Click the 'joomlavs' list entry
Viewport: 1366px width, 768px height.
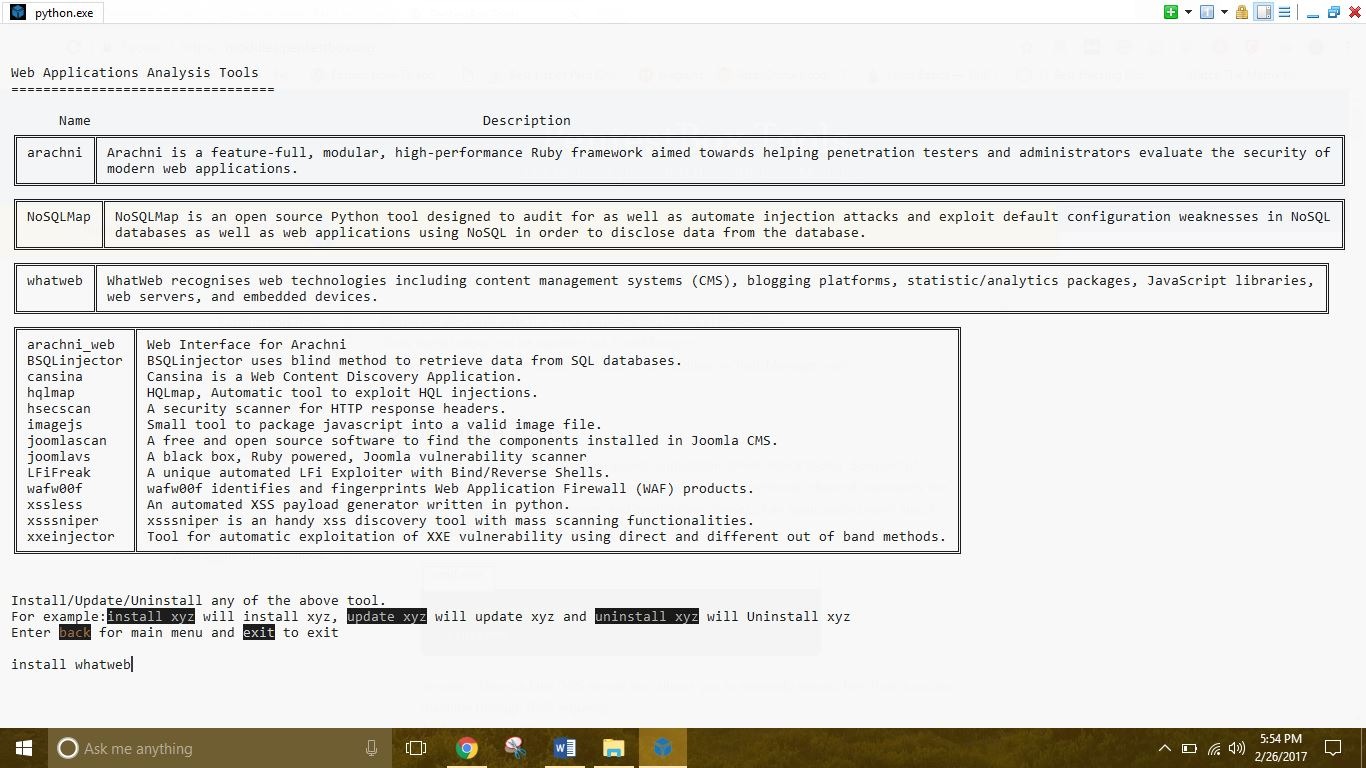click(59, 456)
